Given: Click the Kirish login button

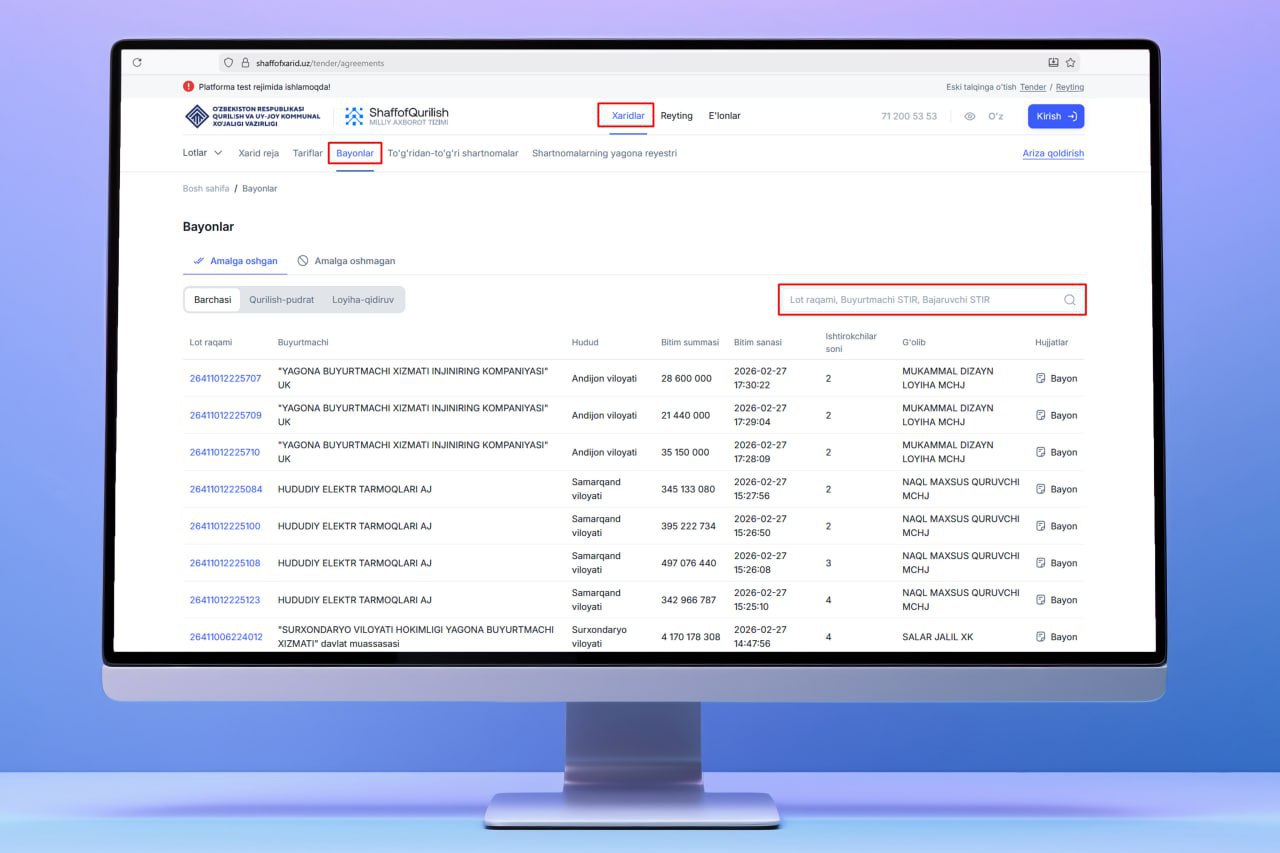Looking at the screenshot, I should (x=1055, y=117).
